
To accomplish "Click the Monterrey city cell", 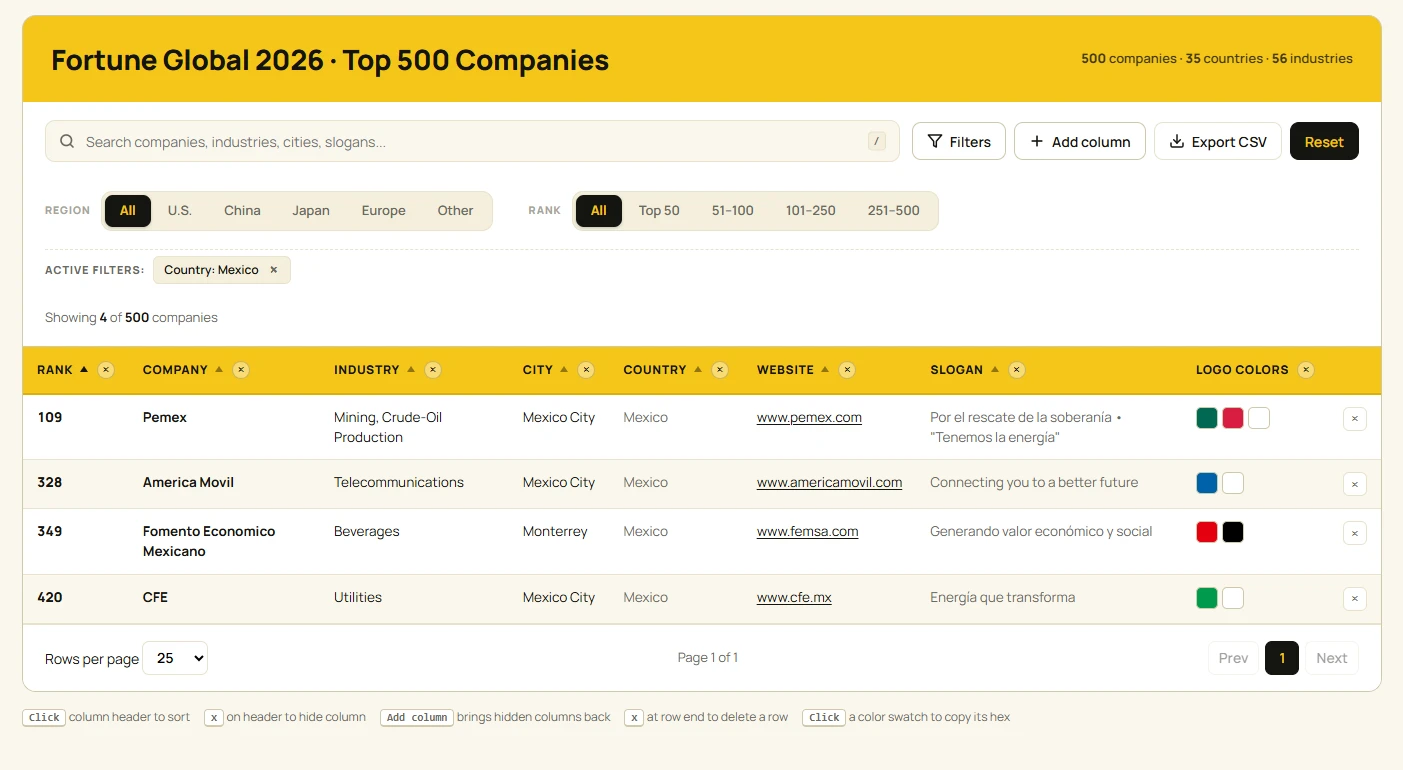I will tap(555, 531).
